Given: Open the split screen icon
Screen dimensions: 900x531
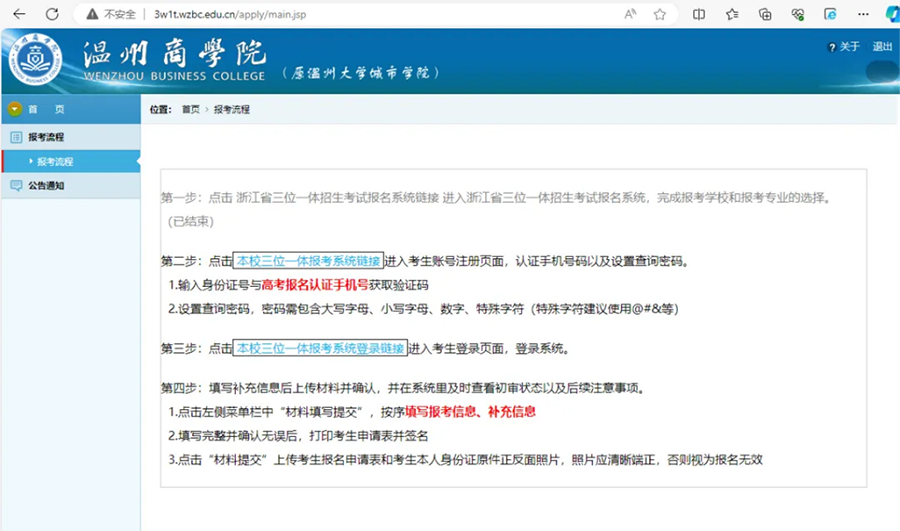Looking at the screenshot, I should (699, 14).
